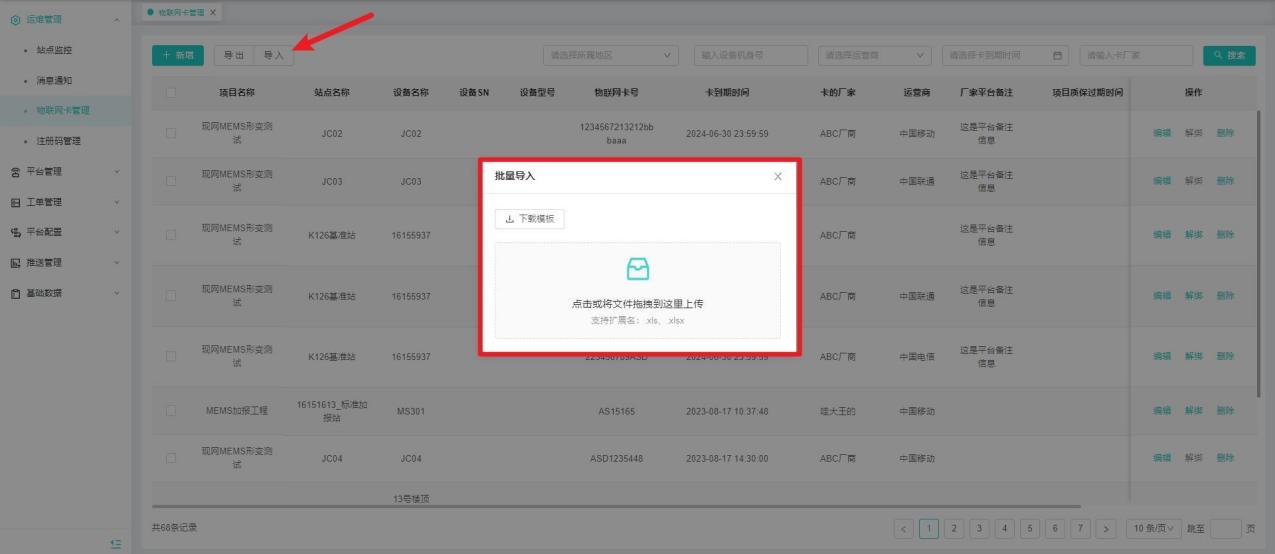1275x554 pixels.
Task: Close the 批量导入 dialog with X
Action: (778, 176)
